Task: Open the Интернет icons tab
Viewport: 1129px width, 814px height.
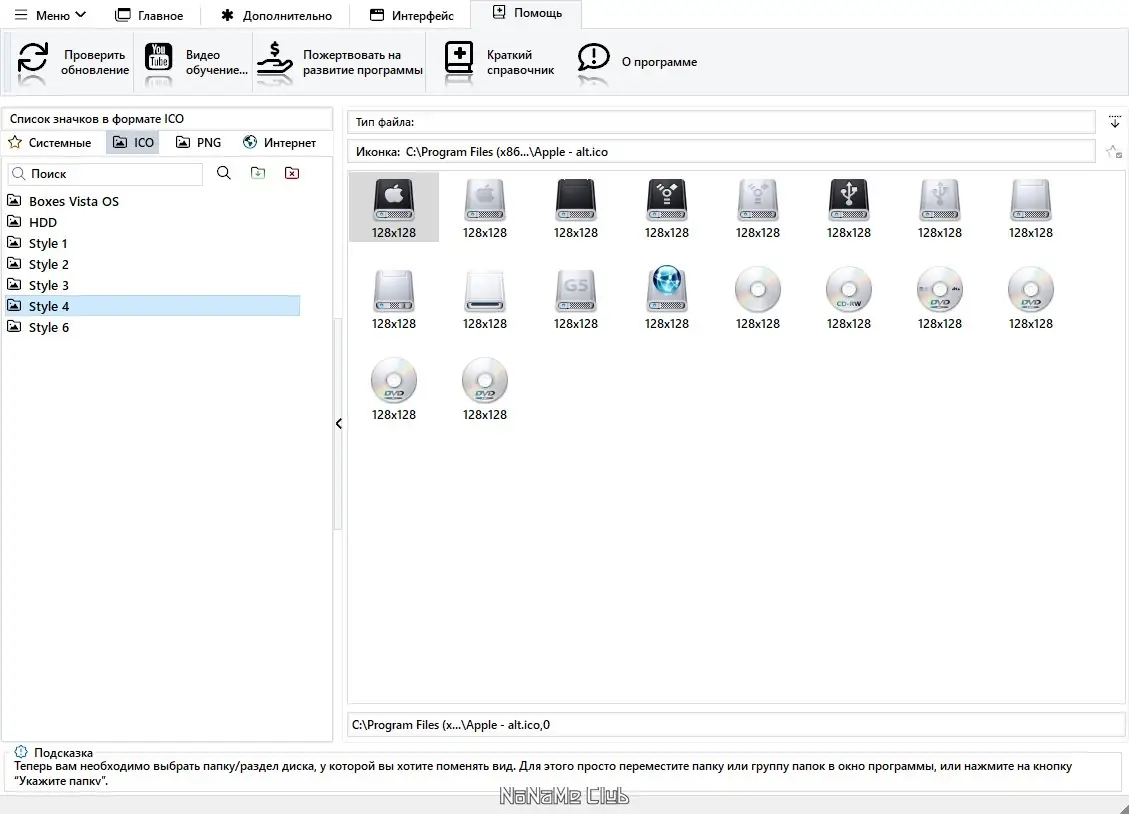Action: pos(279,143)
